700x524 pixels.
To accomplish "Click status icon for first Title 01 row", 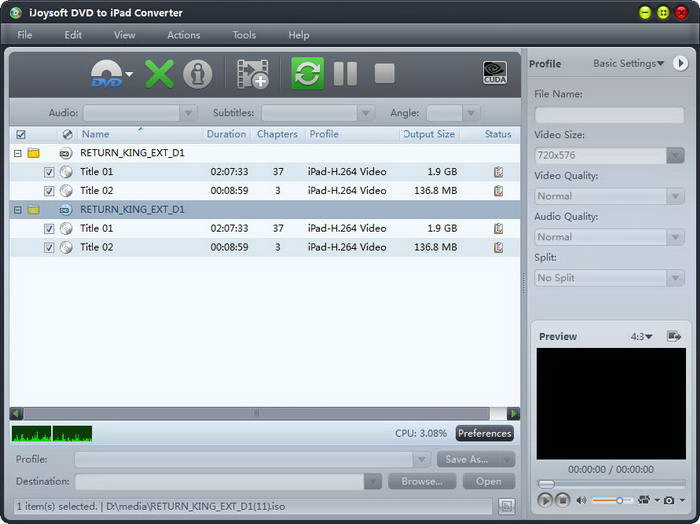I will pos(499,172).
